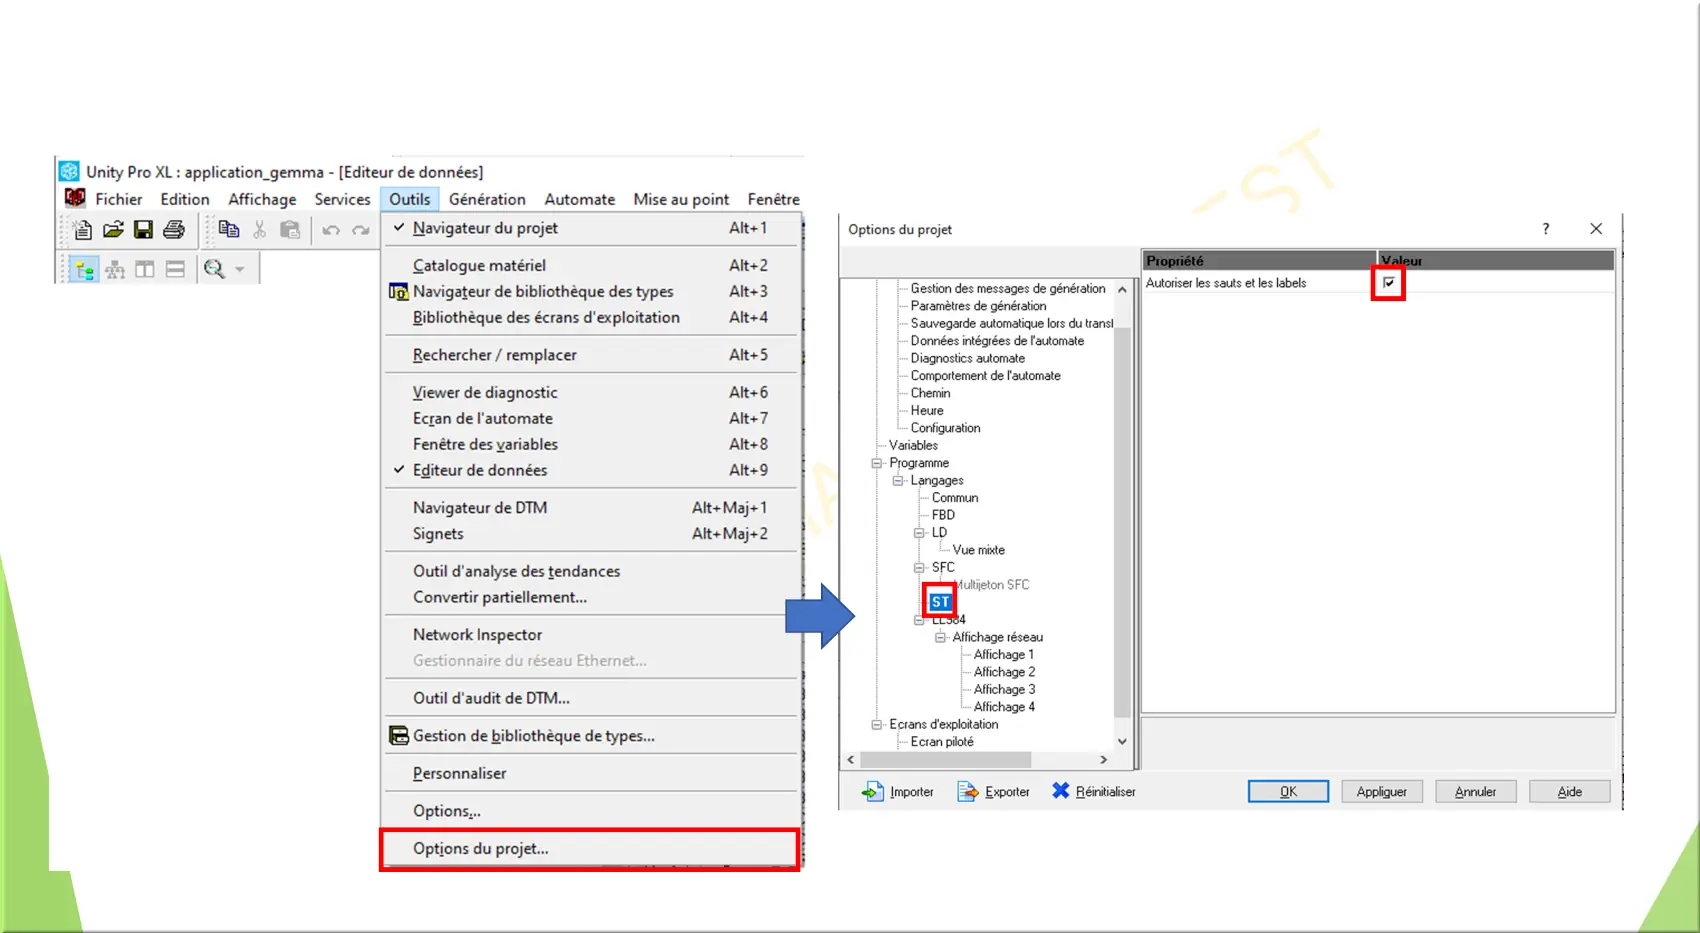1700x933 pixels.
Task: Open the Automate menu
Action: [579, 199]
